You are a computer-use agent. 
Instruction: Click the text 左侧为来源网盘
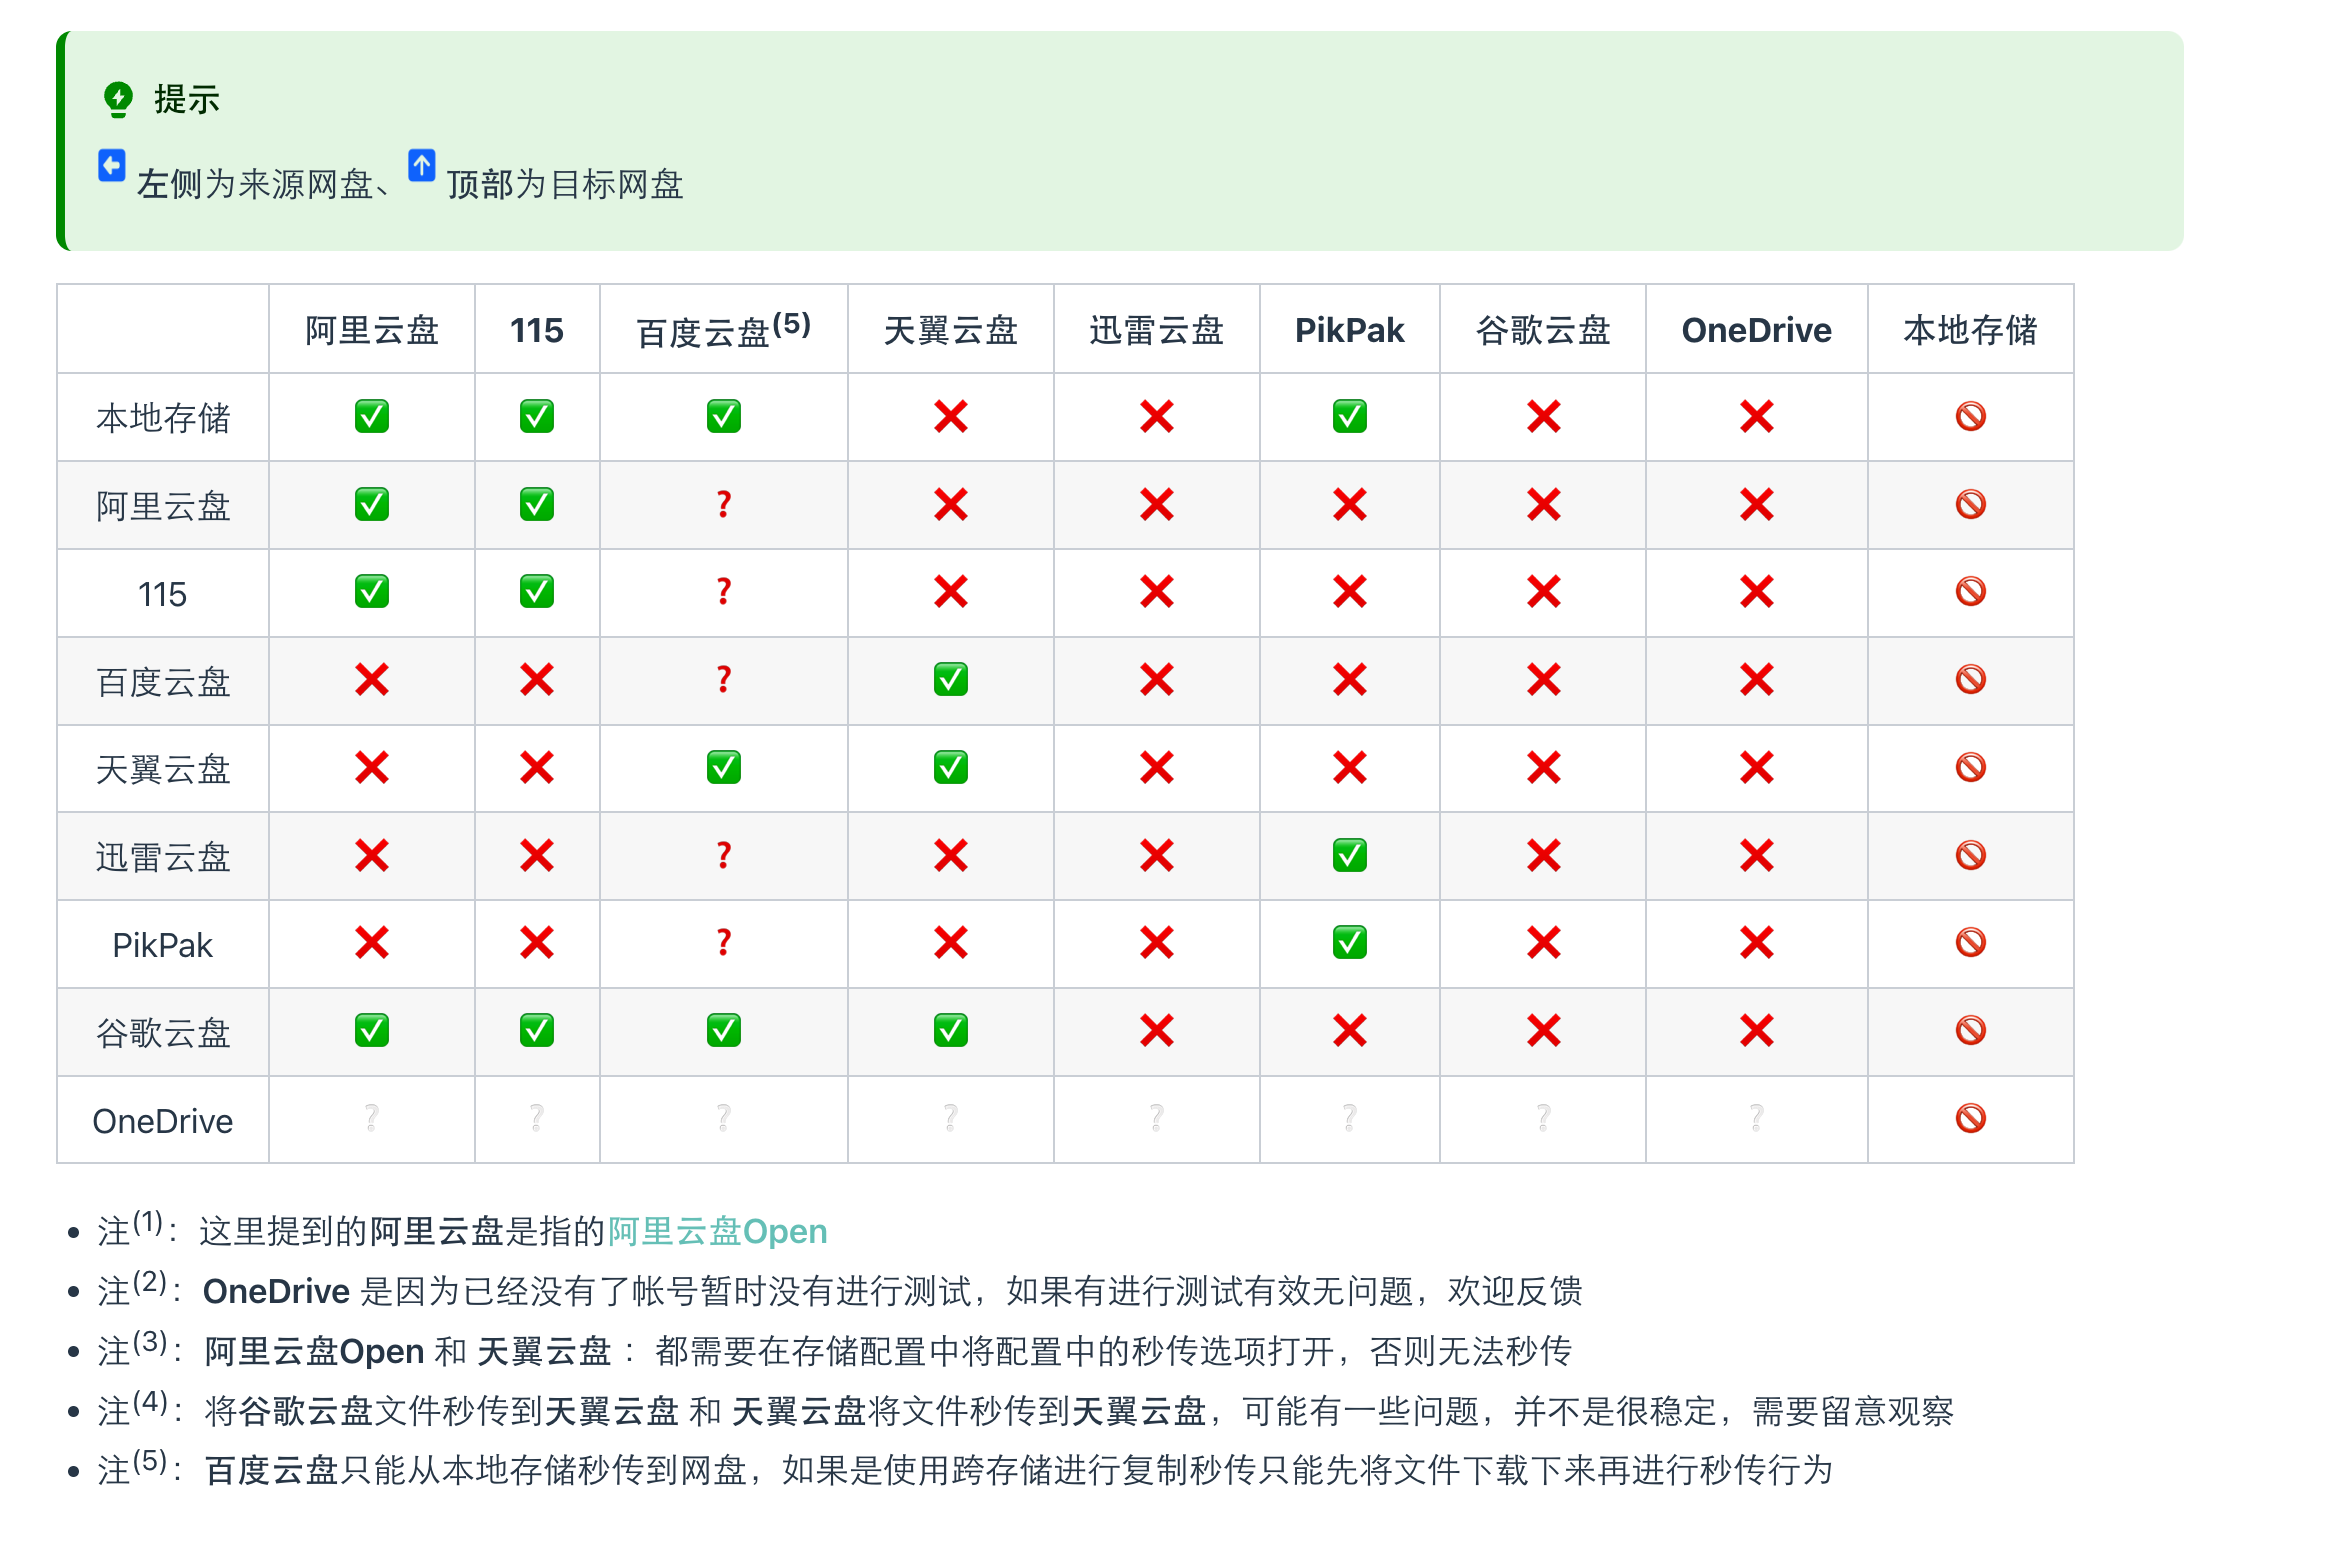(x=255, y=184)
